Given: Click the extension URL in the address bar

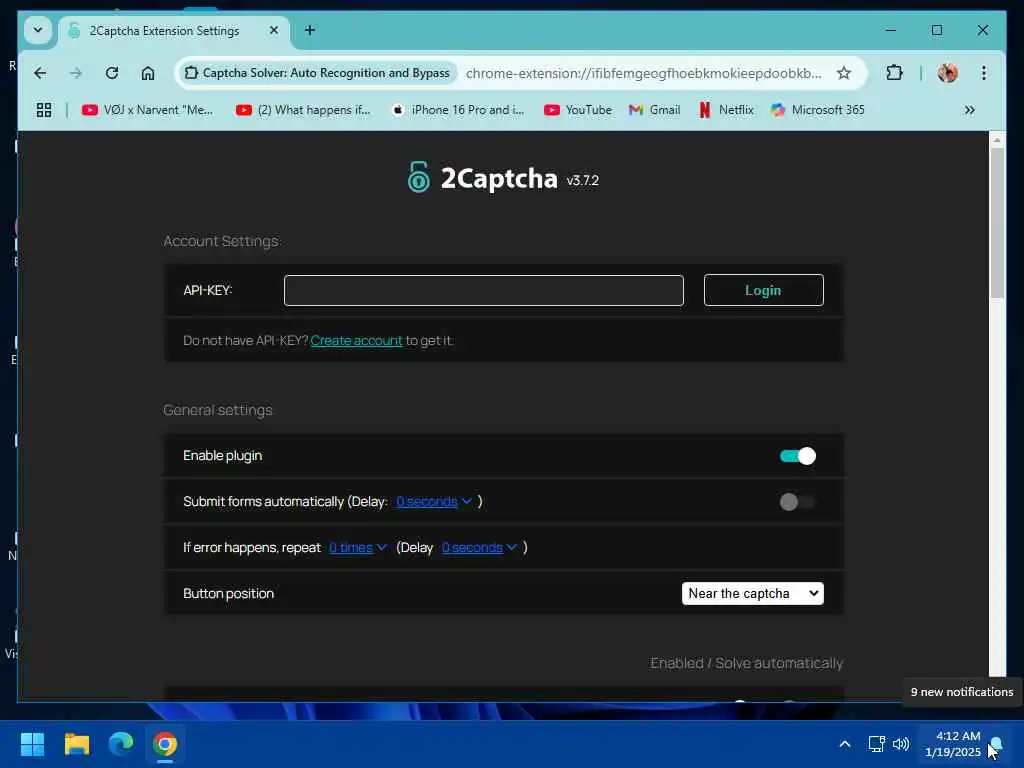Looking at the screenshot, I should tap(643, 73).
